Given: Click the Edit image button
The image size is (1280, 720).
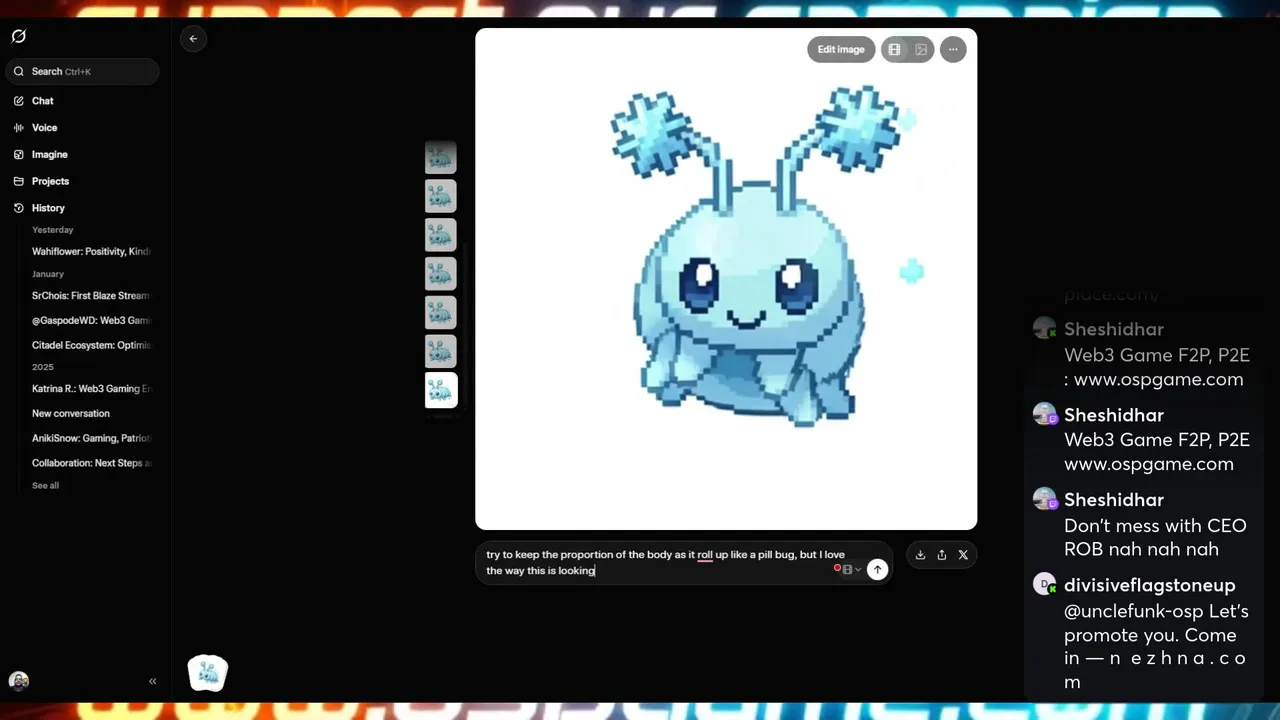Looking at the screenshot, I should click(841, 50).
